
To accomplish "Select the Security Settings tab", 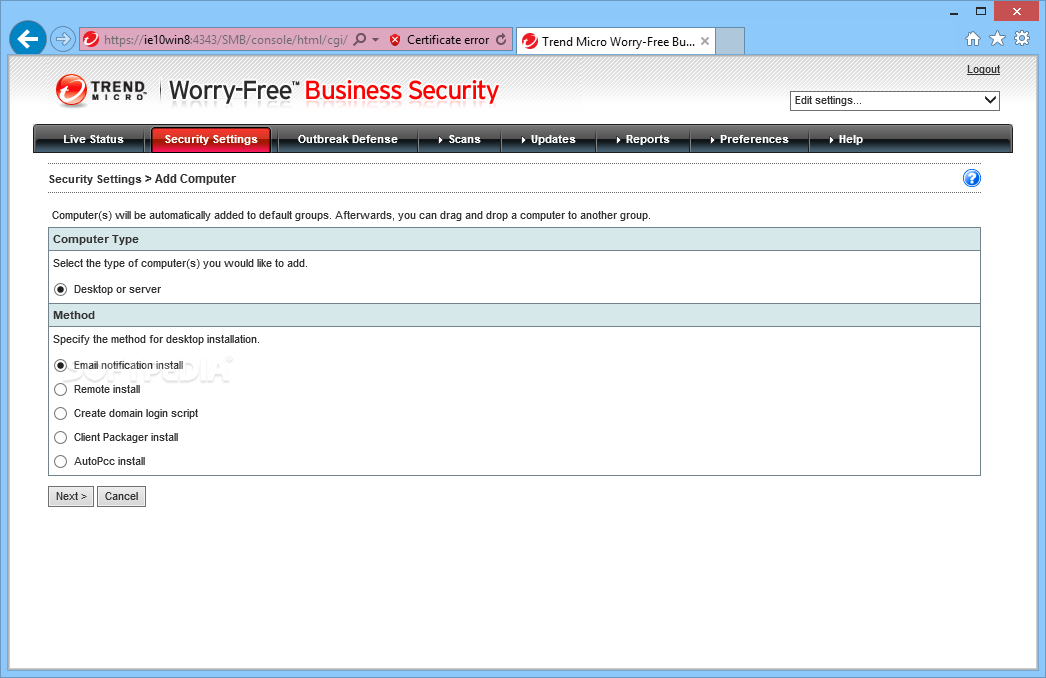I will tap(211, 139).
